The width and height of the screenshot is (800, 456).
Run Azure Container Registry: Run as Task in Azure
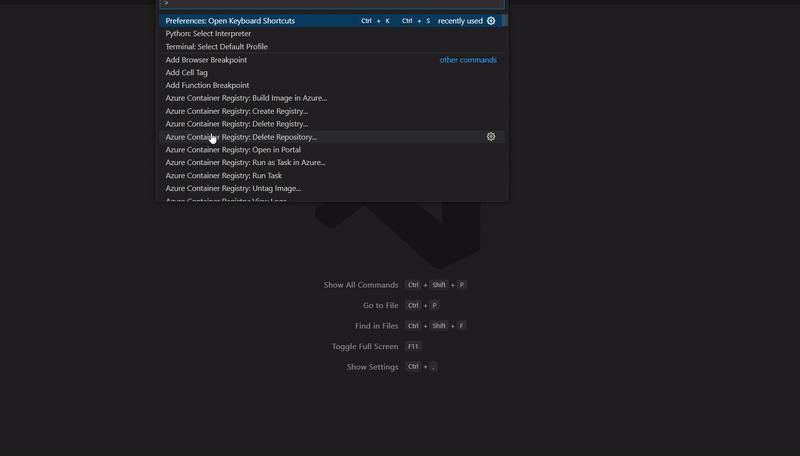[x=332, y=162]
